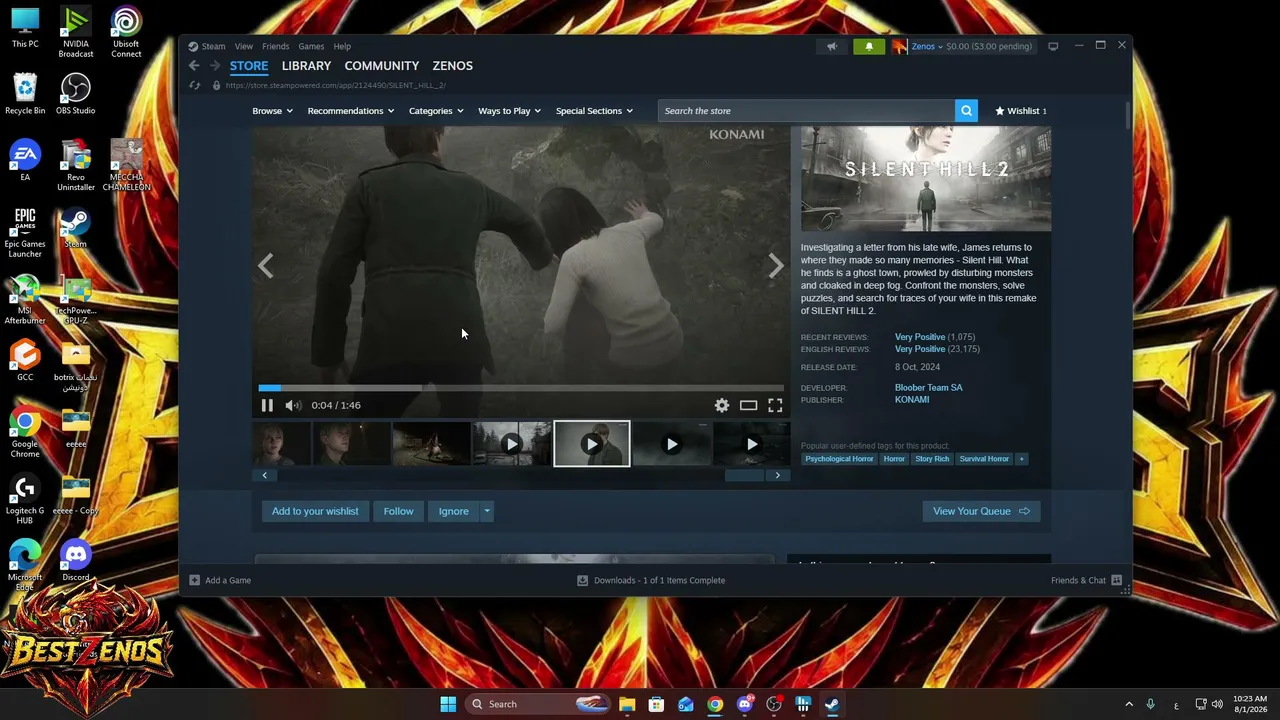Viewport: 1280px width, 720px height.
Task: Click the Add a Game plus icon
Action: pos(195,580)
